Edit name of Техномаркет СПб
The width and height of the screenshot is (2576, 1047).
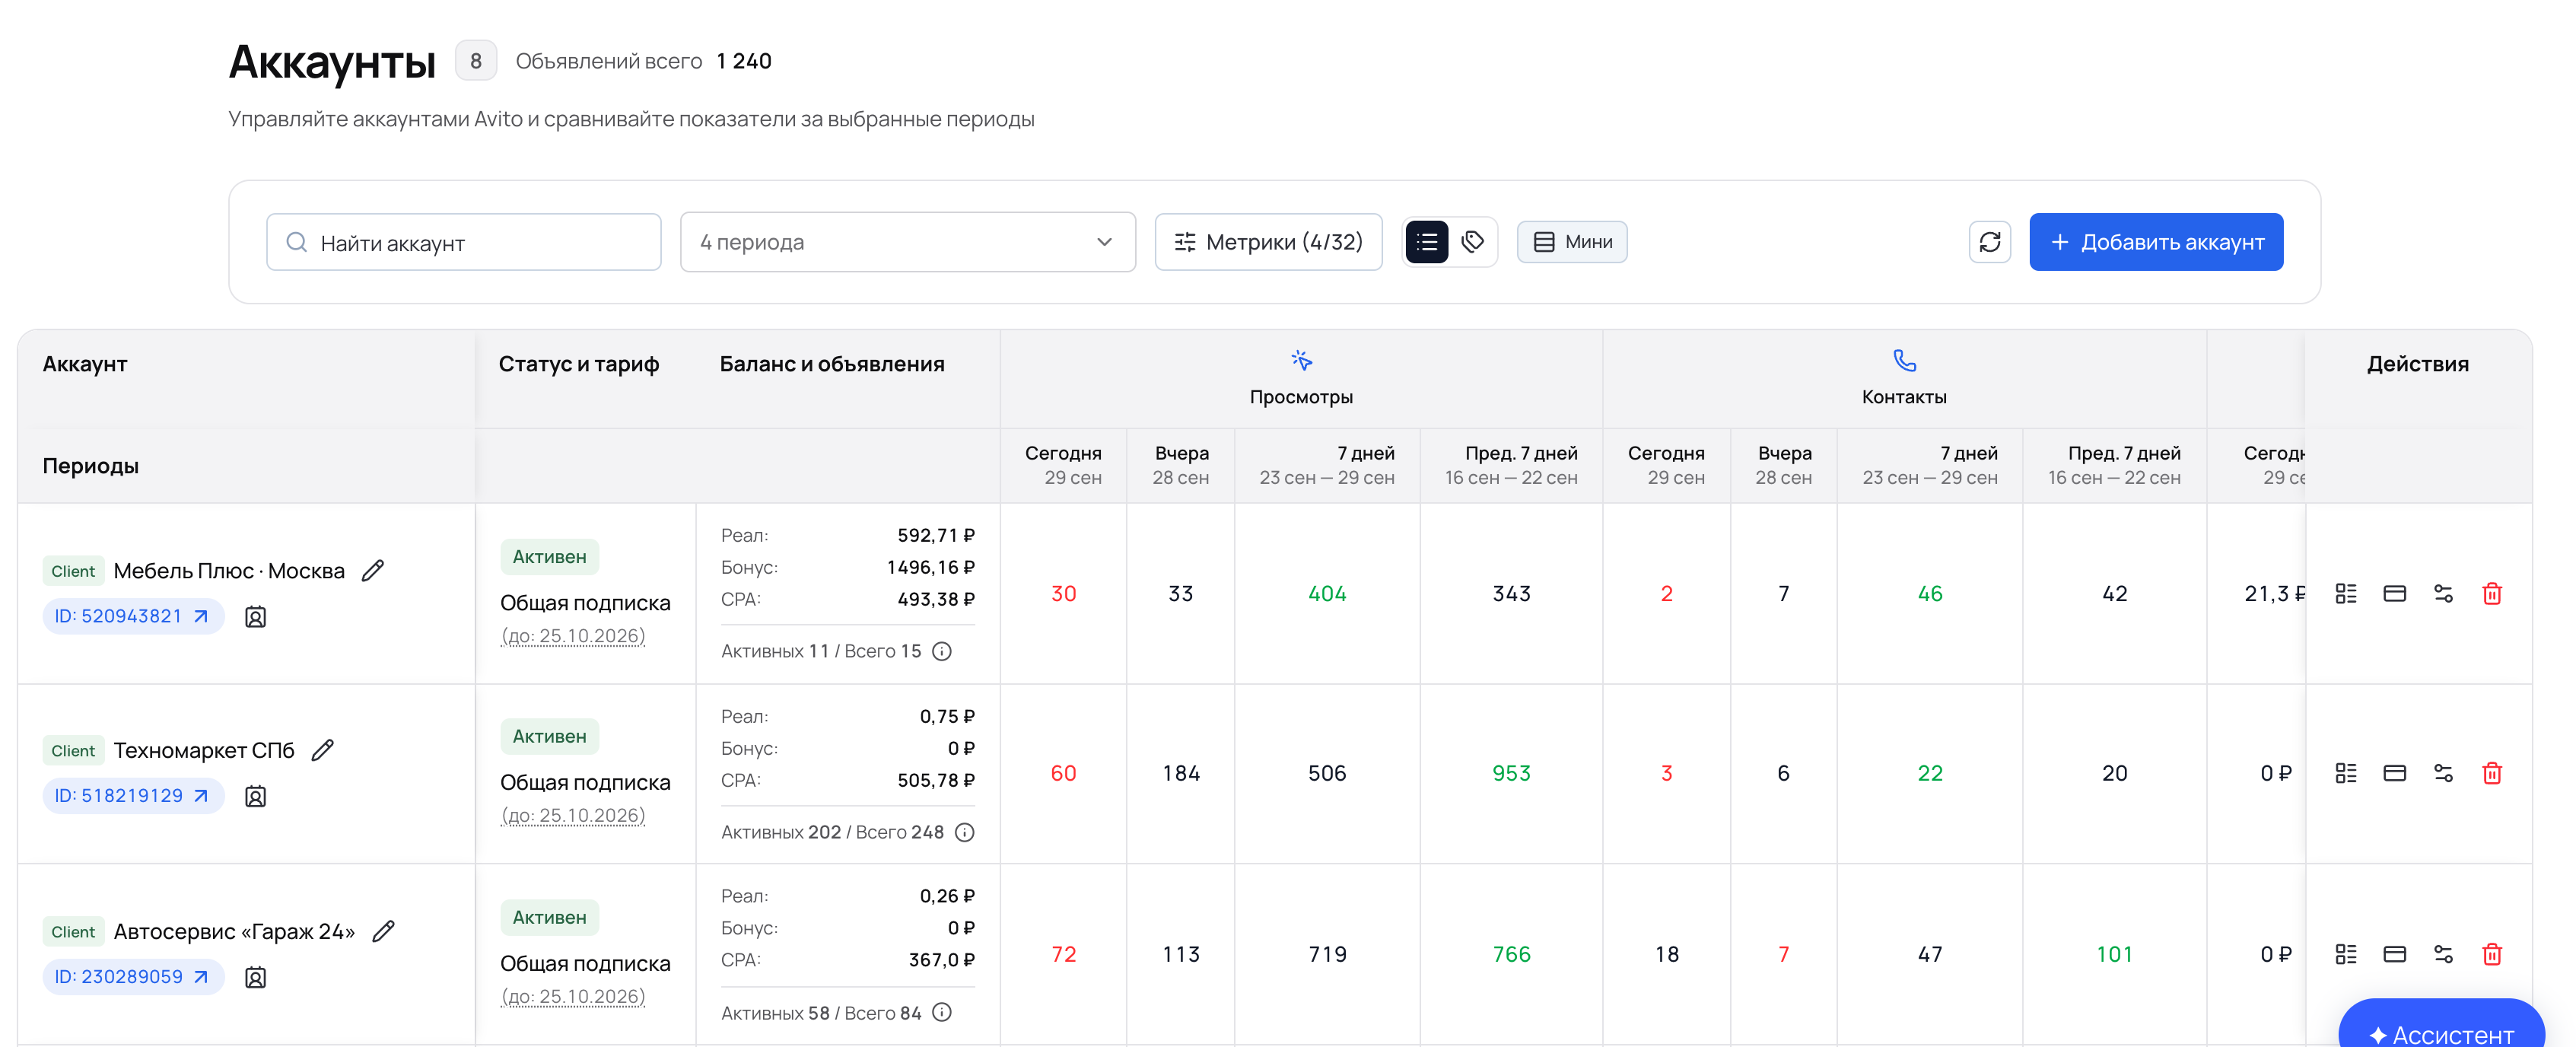click(322, 750)
